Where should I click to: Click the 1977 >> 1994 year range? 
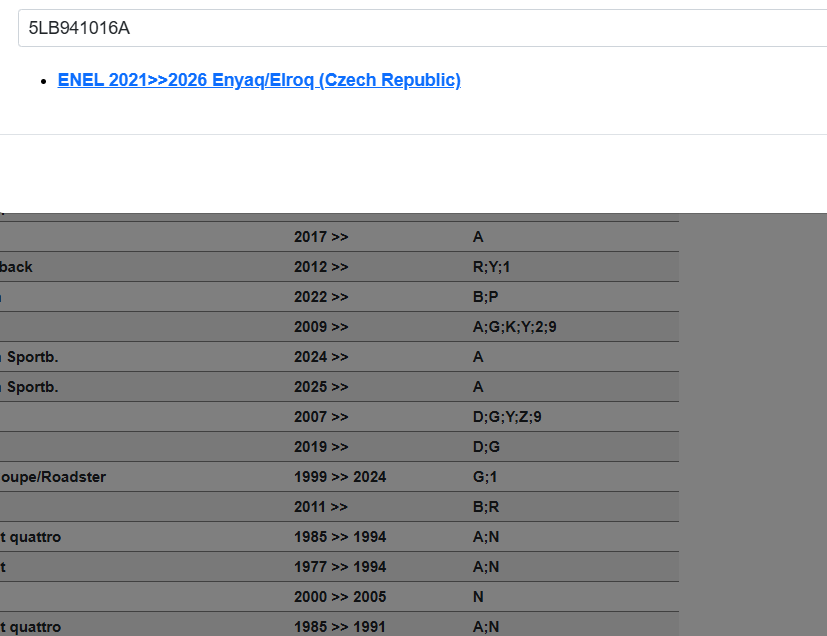click(340, 567)
